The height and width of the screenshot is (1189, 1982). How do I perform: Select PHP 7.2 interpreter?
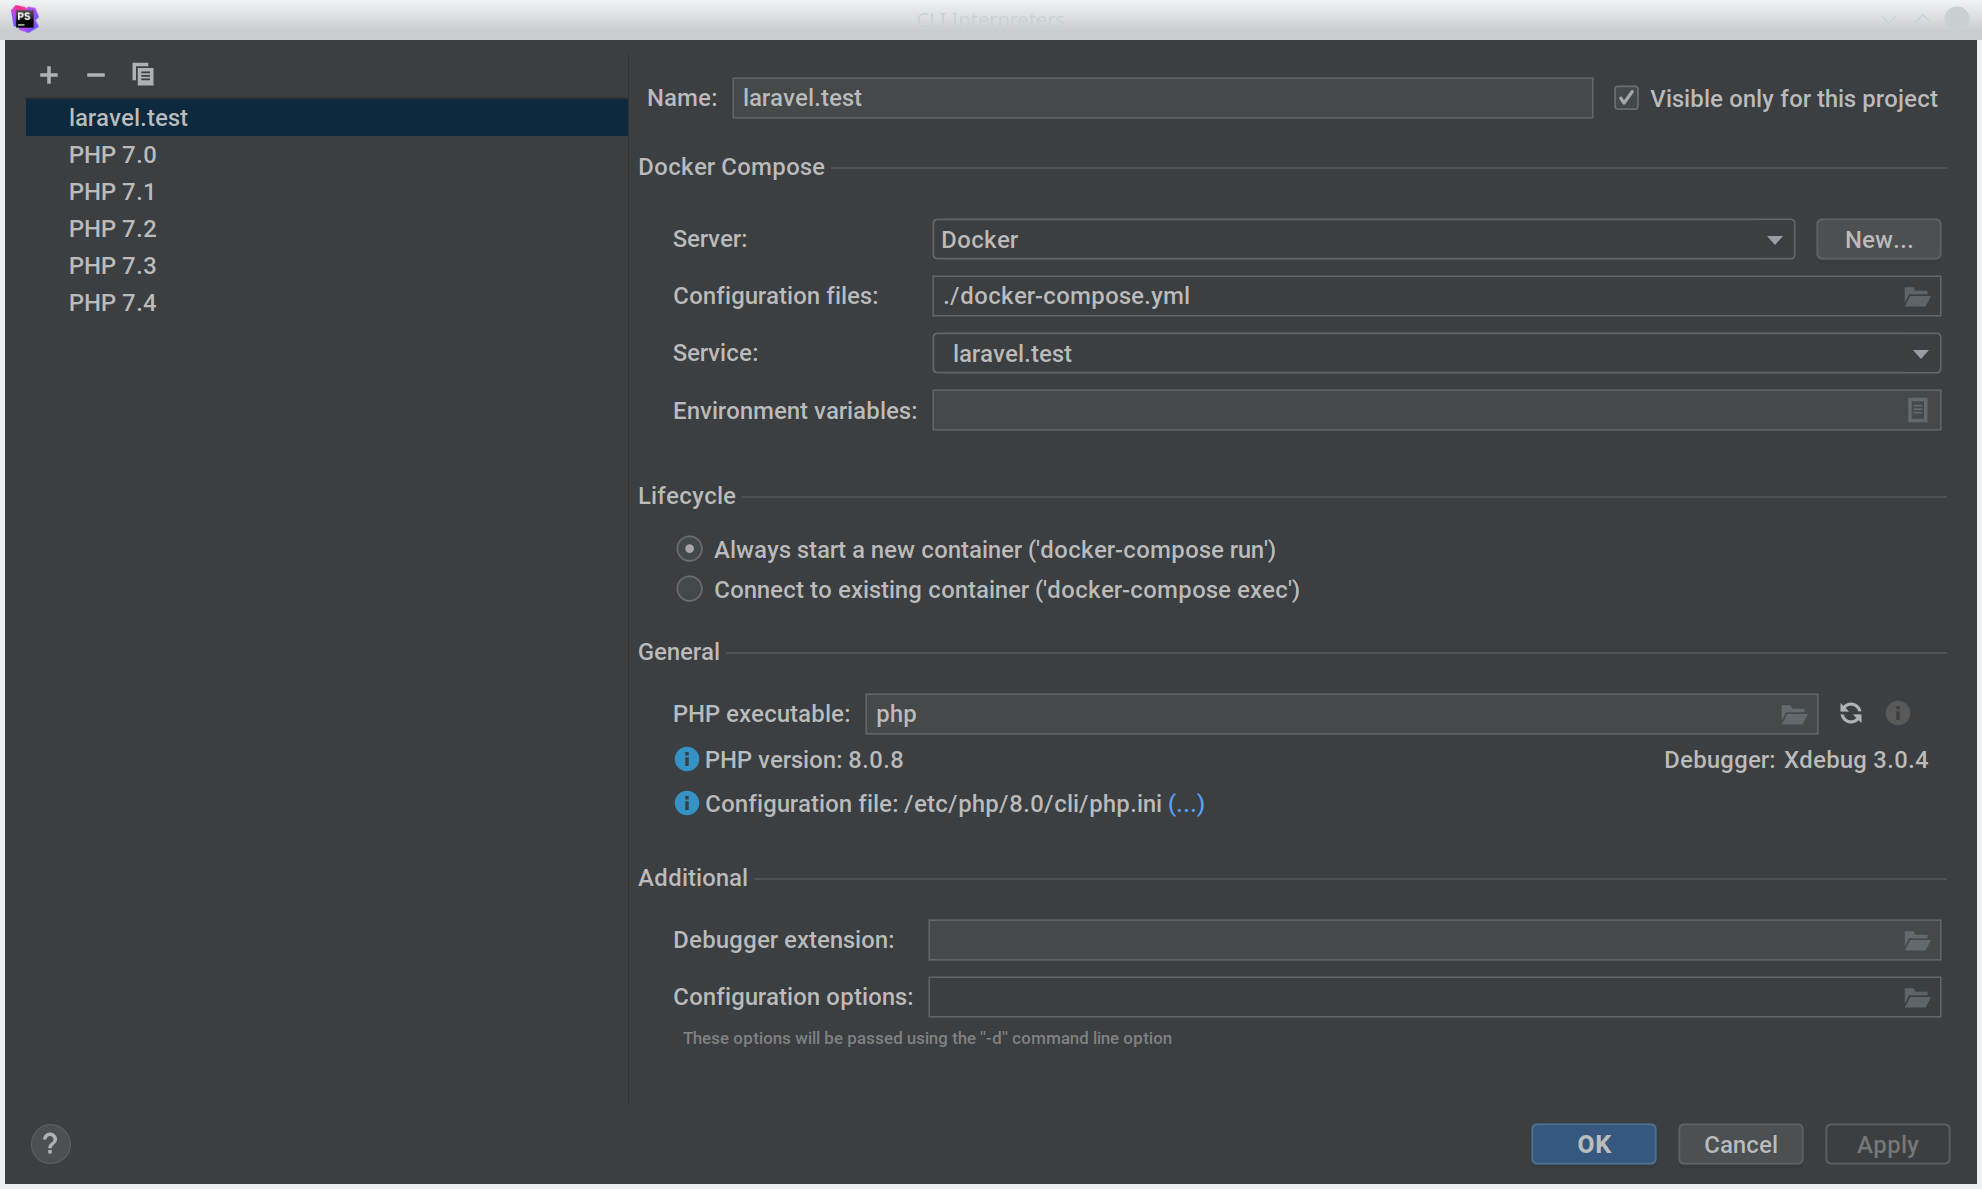click(326, 229)
